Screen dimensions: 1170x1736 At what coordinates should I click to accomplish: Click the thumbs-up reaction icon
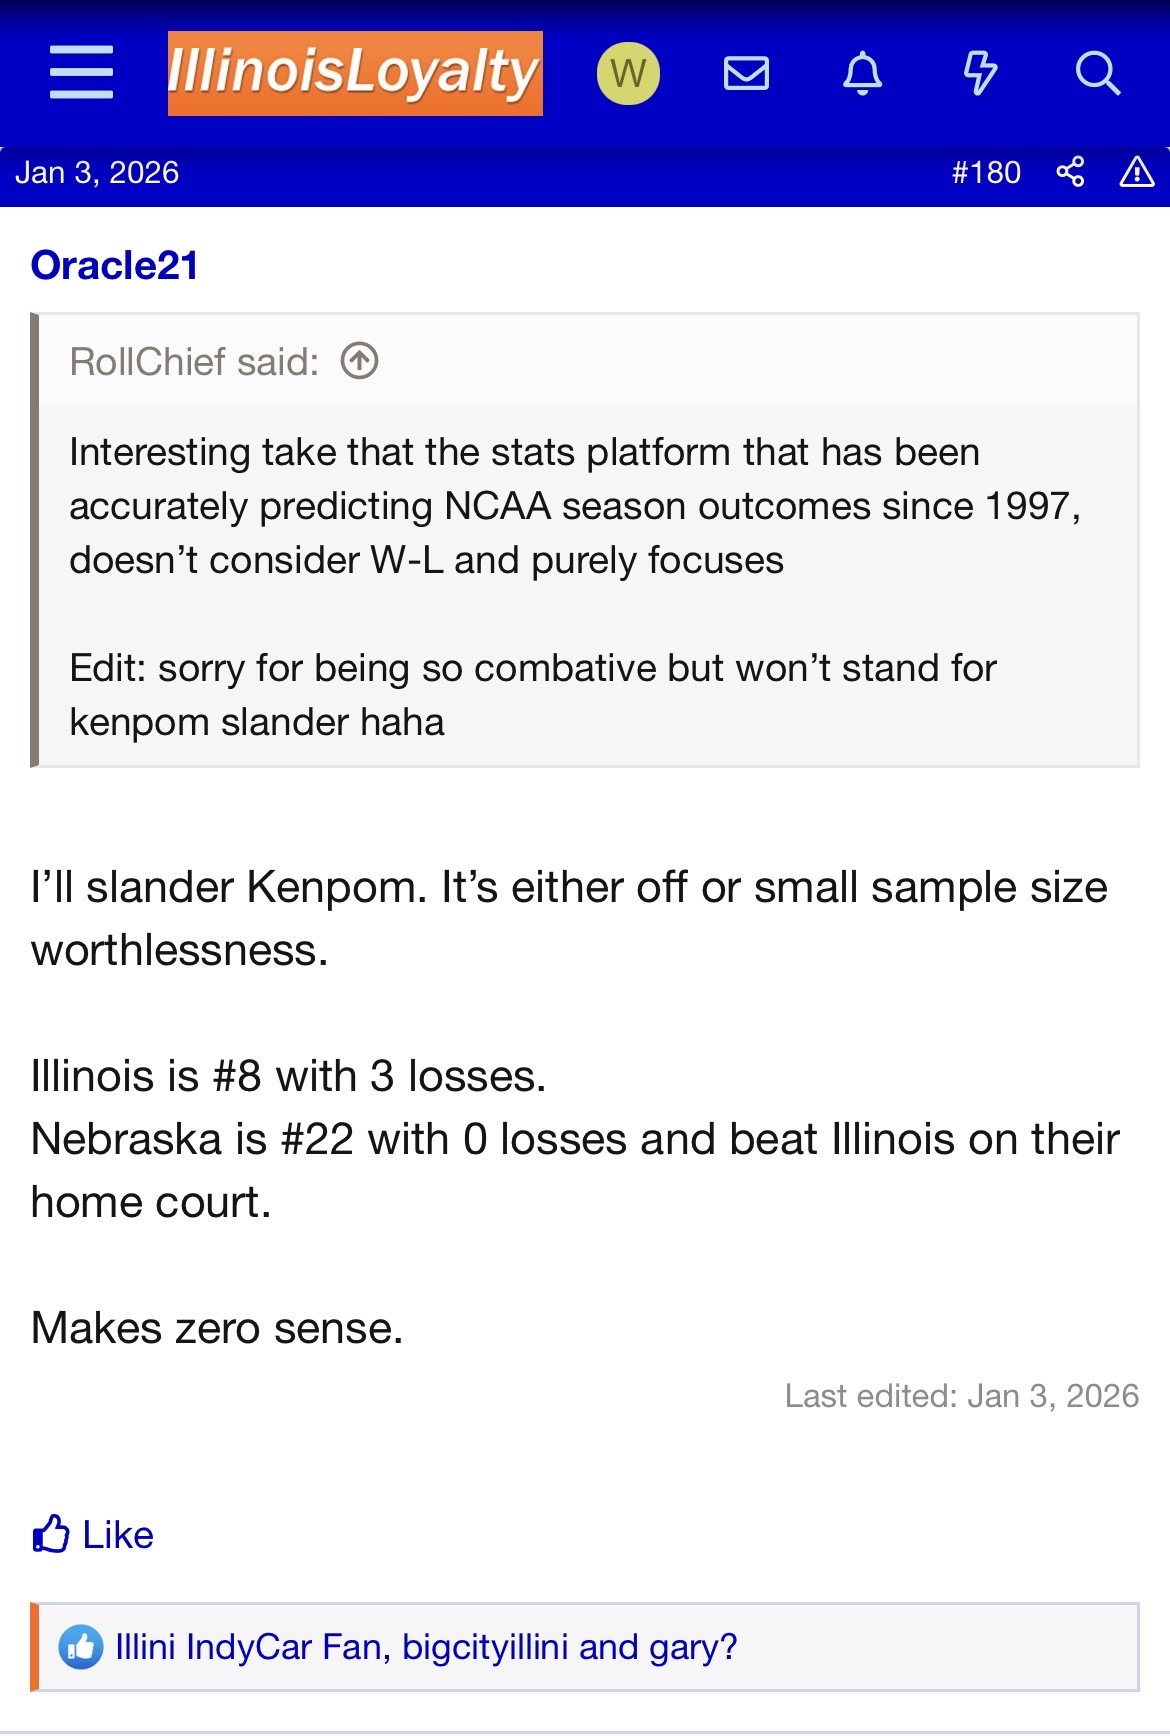(x=81, y=1647)
